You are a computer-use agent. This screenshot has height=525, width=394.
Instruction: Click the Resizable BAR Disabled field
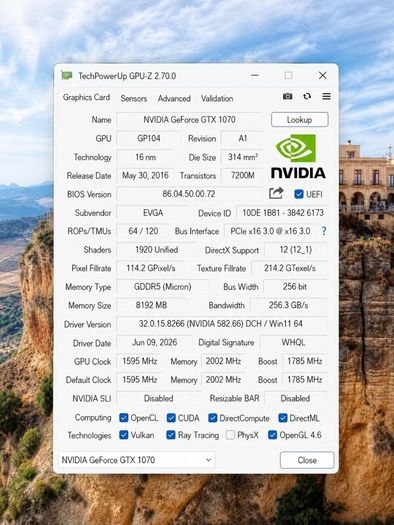coord(295,398)
